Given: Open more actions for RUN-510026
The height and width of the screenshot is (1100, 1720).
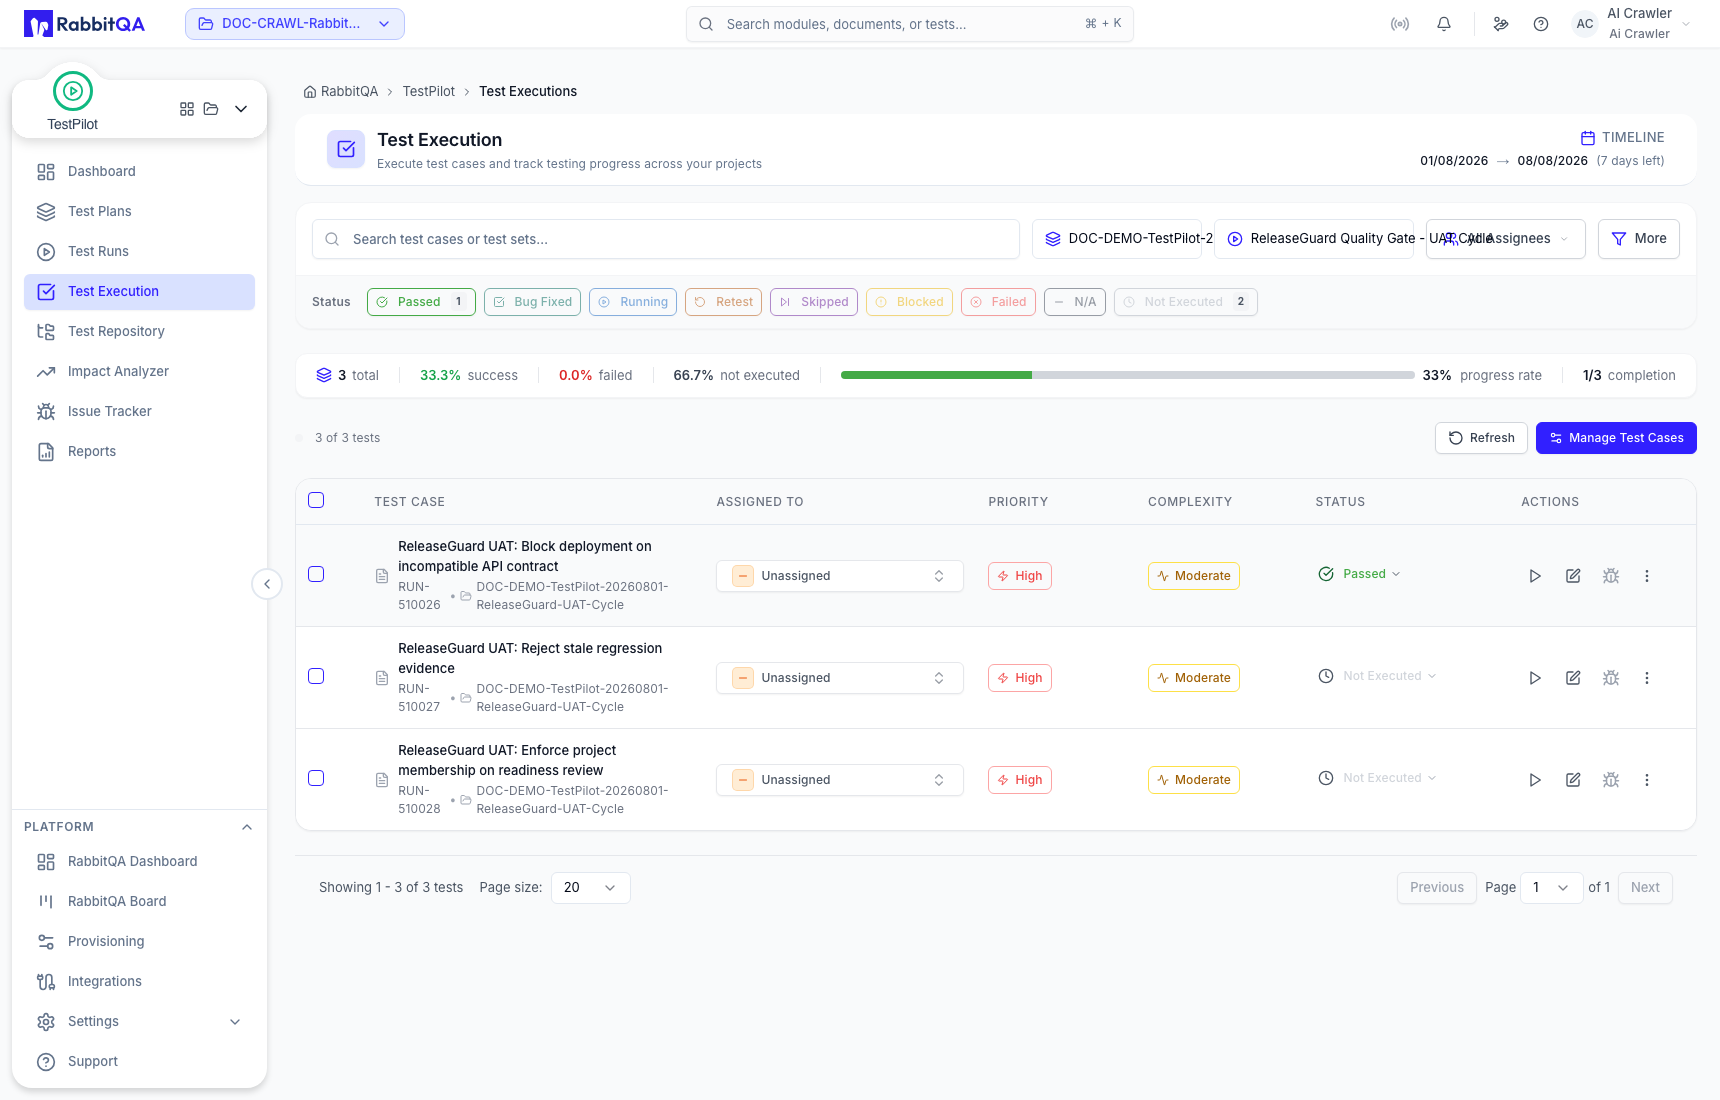Looking at the screenshot, I should coord(1647,576).
